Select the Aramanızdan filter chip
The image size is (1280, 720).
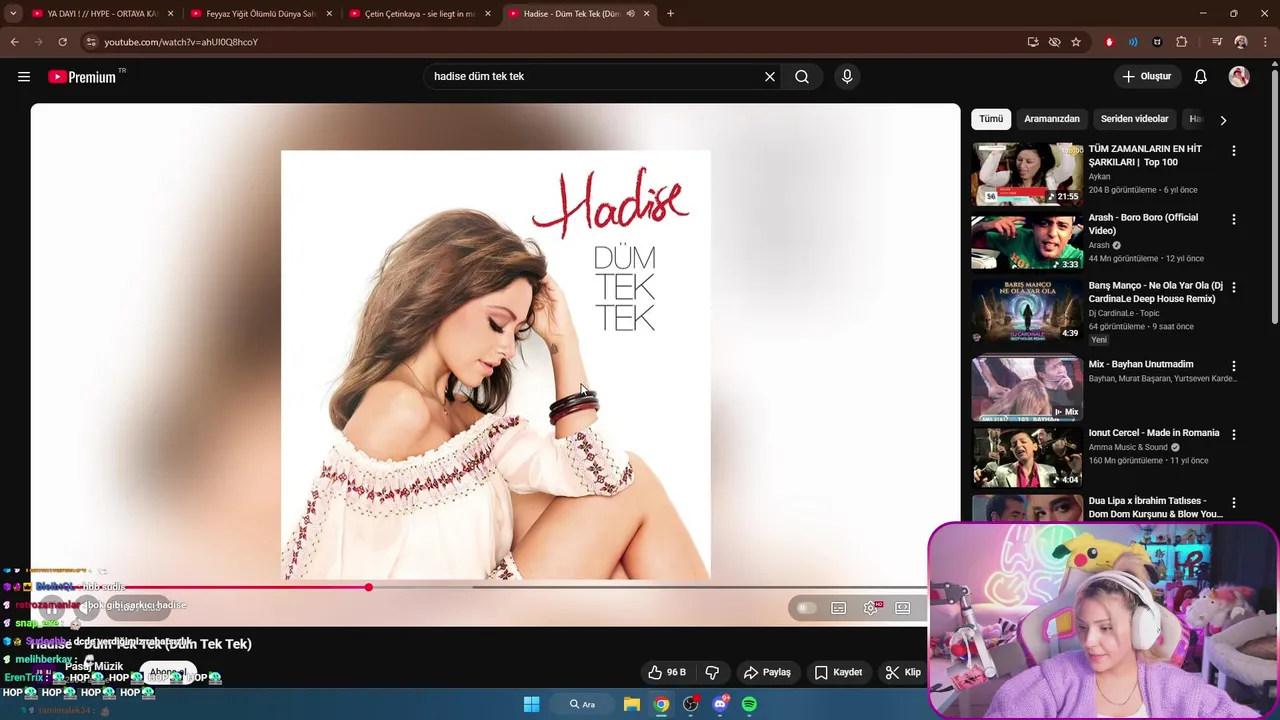[x=1052, y=119]
